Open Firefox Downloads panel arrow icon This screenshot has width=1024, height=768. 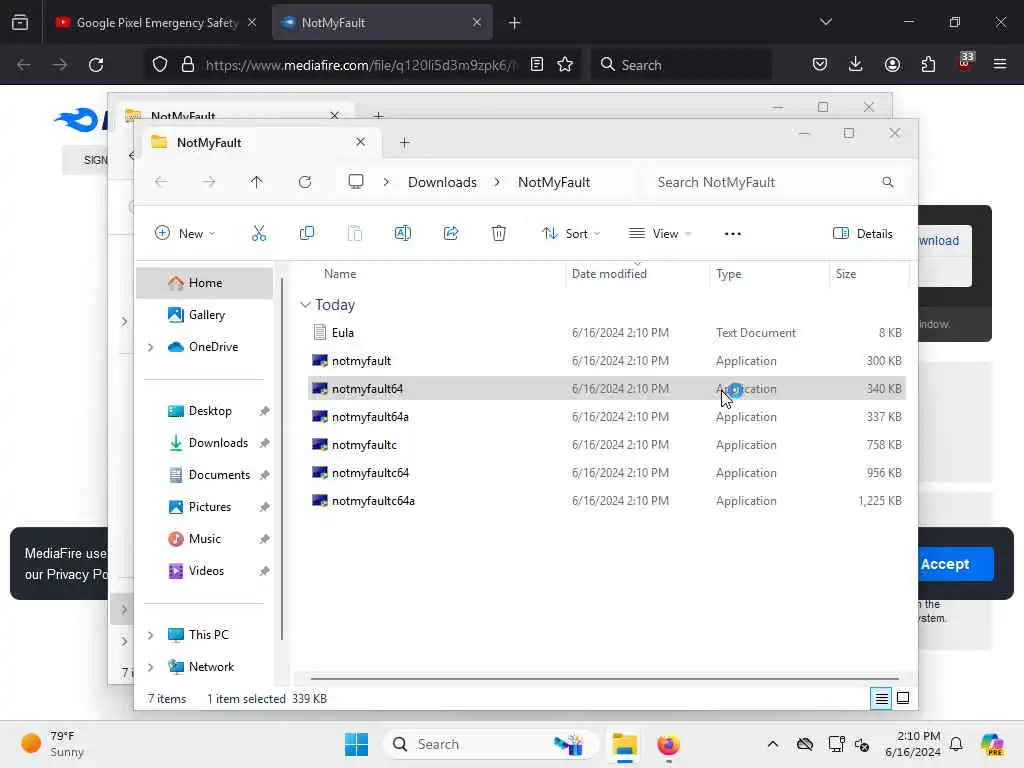856,64
